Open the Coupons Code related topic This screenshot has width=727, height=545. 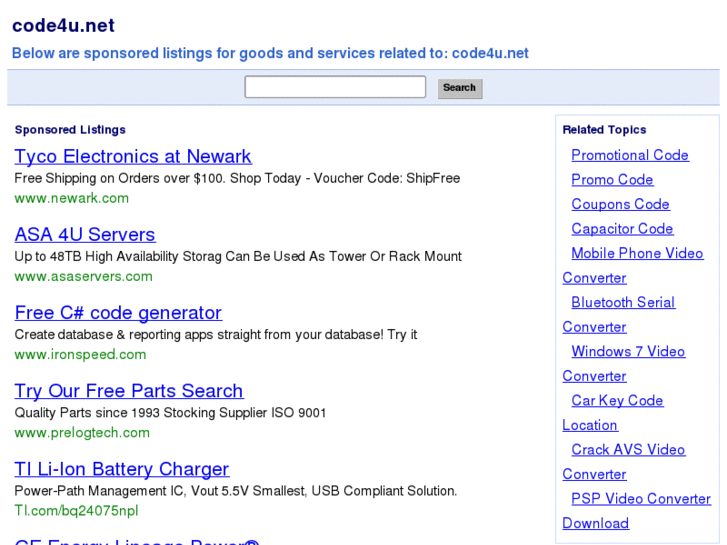pos(620,204)
